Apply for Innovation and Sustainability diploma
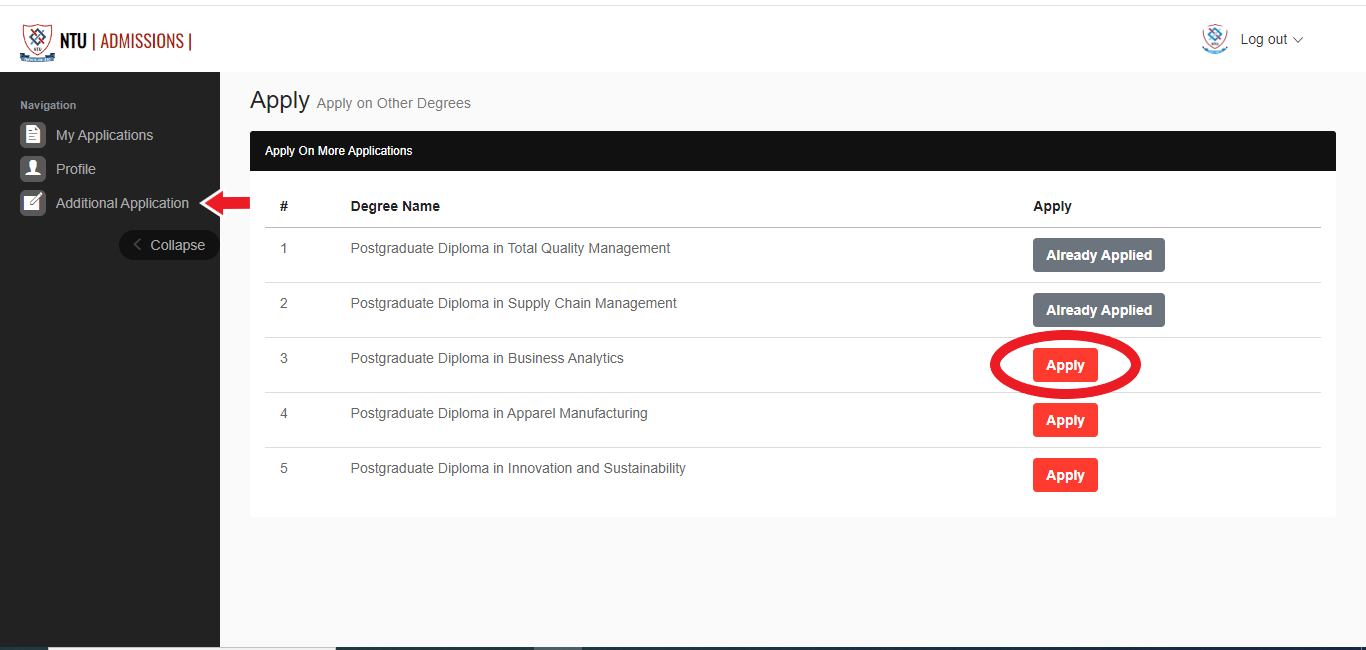The height and width of the screenshot is (650, 1366). pyautogui.click(x=1065, y=475)
